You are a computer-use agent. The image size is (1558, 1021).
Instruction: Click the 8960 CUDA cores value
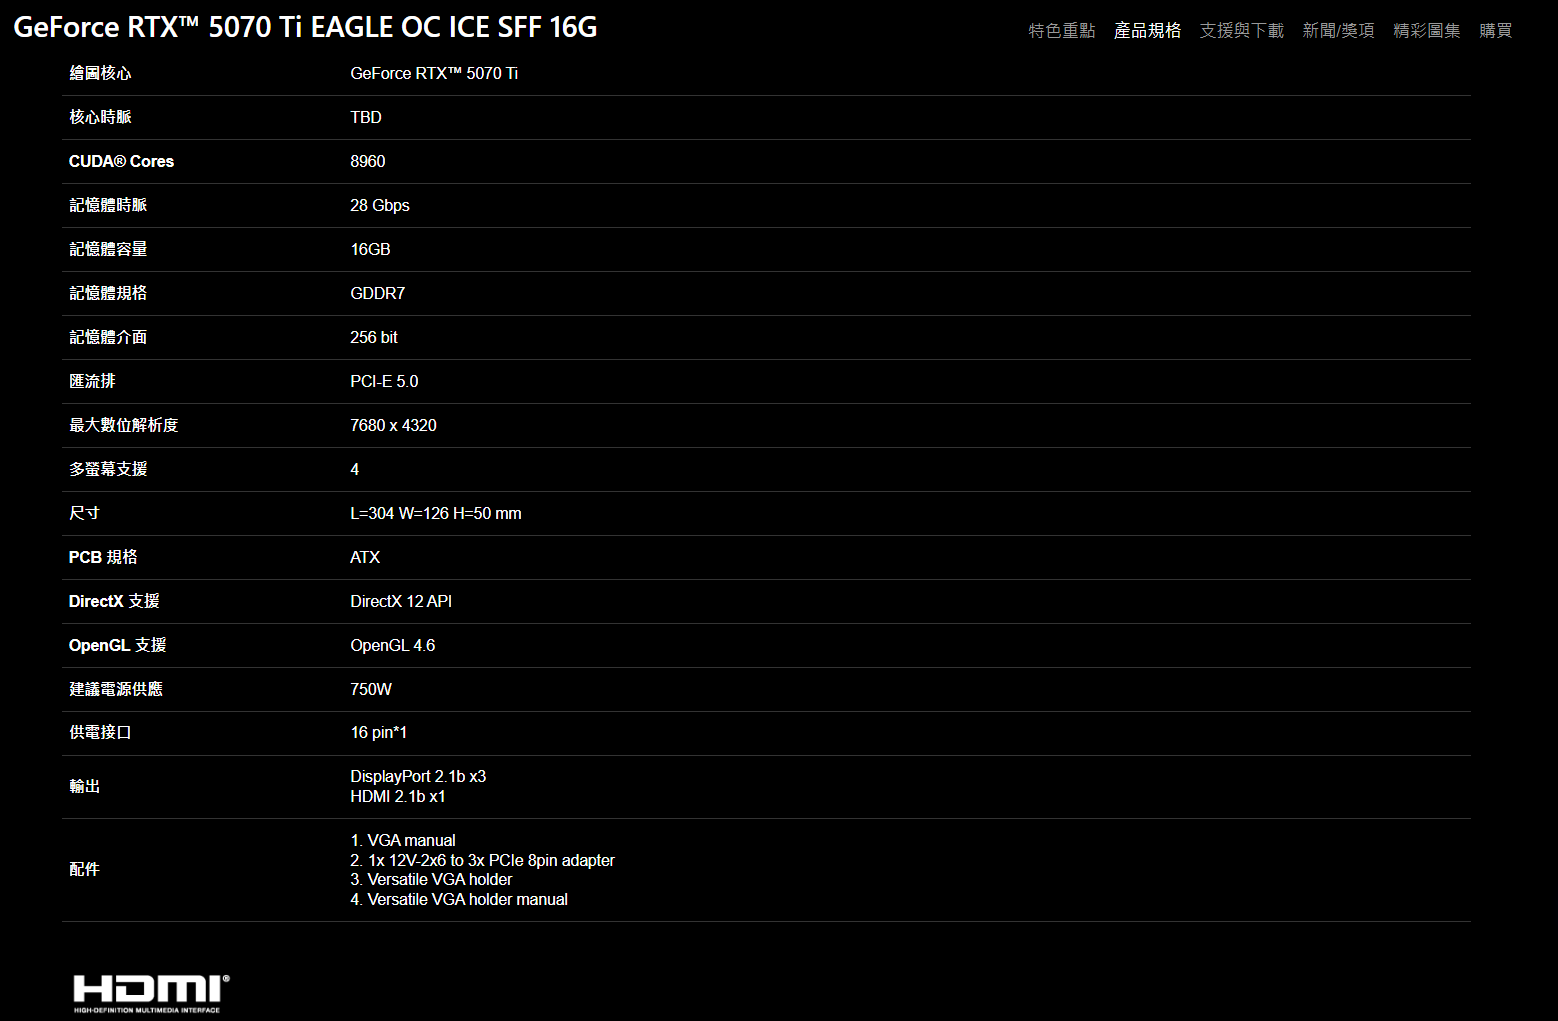click(x=368, y=161)
